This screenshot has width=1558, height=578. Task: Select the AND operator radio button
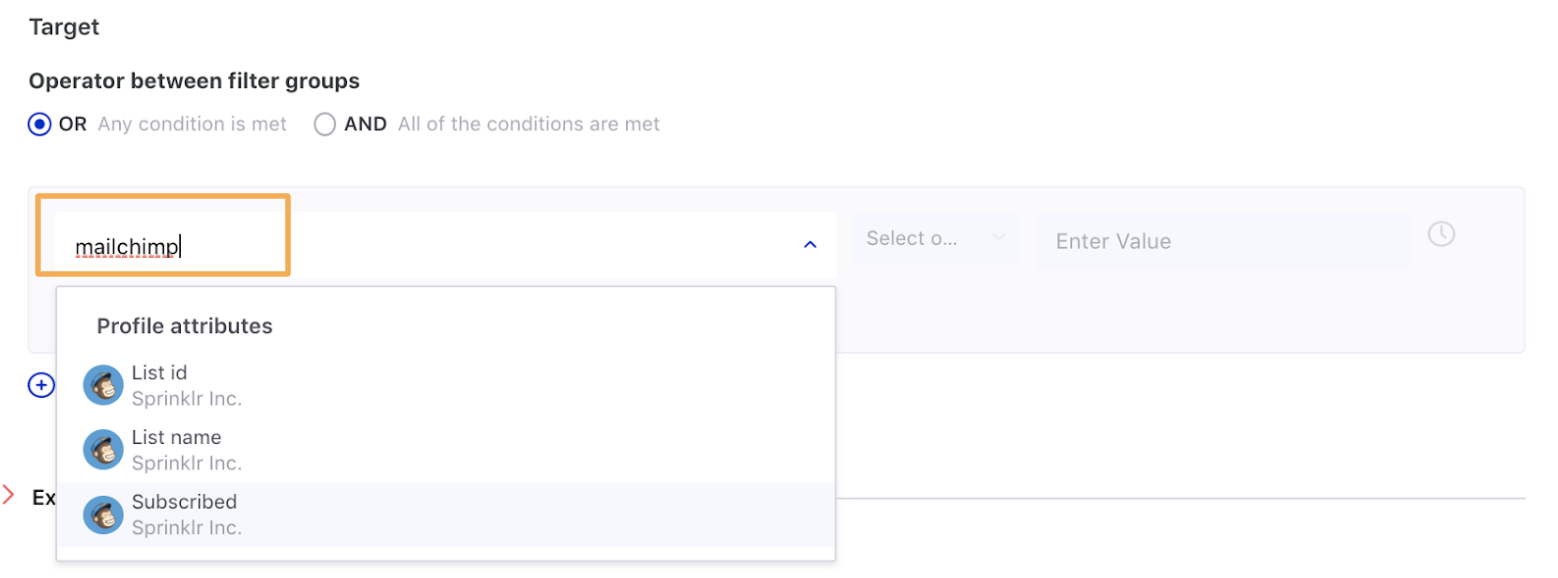coord(324,125)
